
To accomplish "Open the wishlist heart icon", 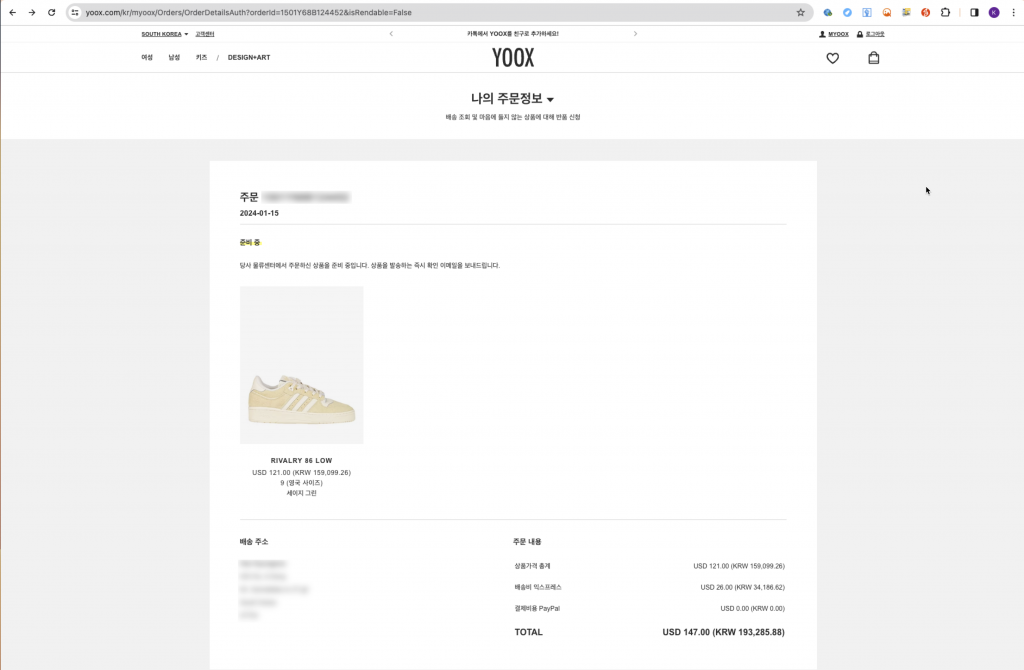I will pos(832,58).
